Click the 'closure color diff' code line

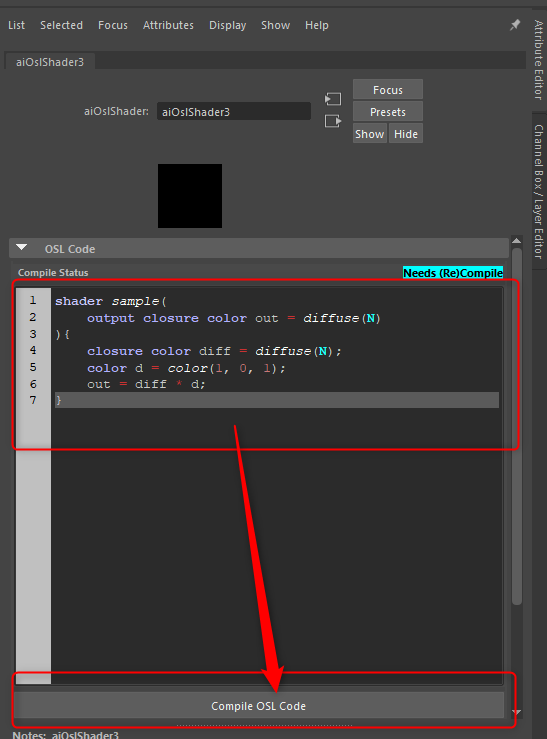point(214,351)
